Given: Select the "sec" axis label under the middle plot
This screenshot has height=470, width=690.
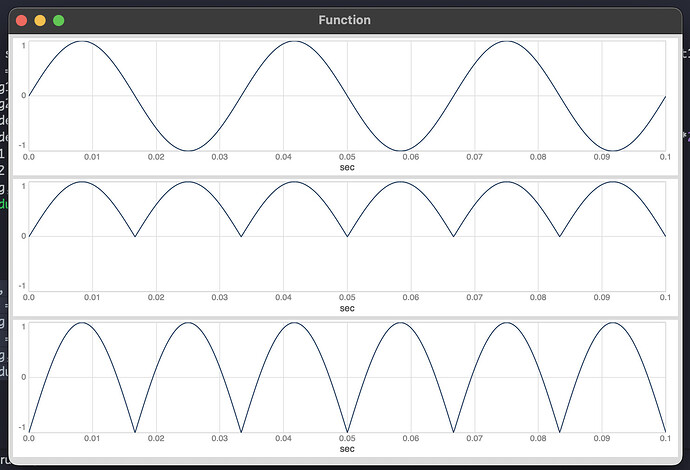Looking at the screenshot, I should click(x=347, y=308).
